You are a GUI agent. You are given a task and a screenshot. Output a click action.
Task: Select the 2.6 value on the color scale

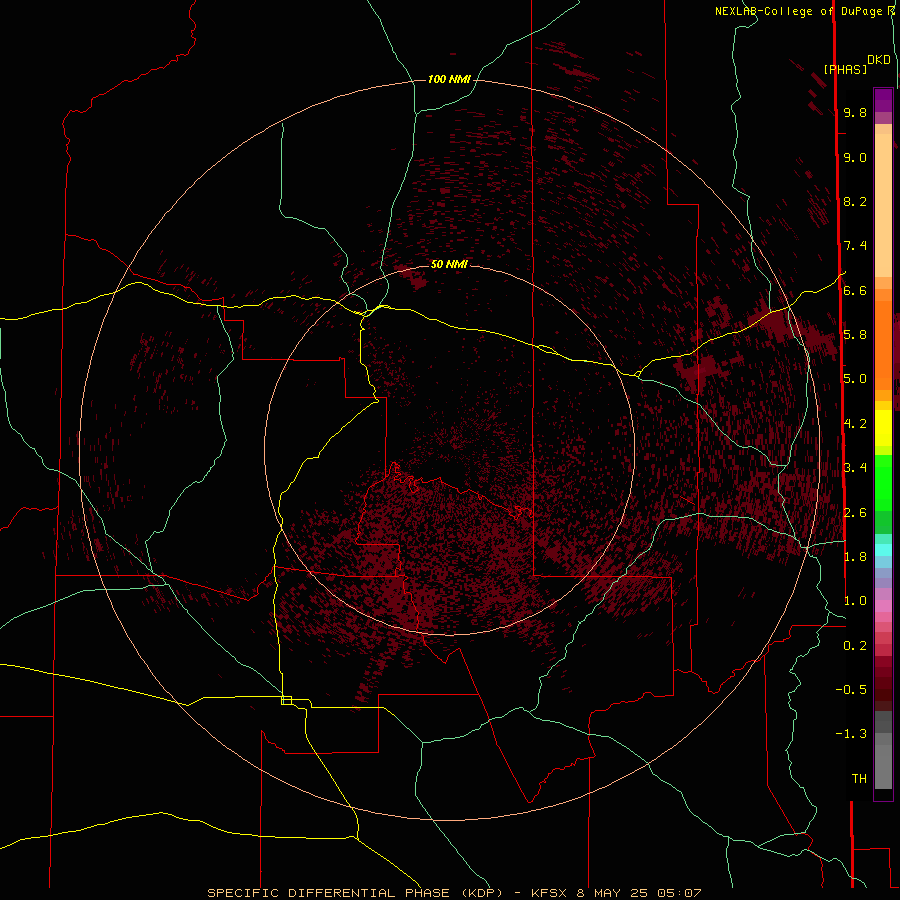[855, 513]
